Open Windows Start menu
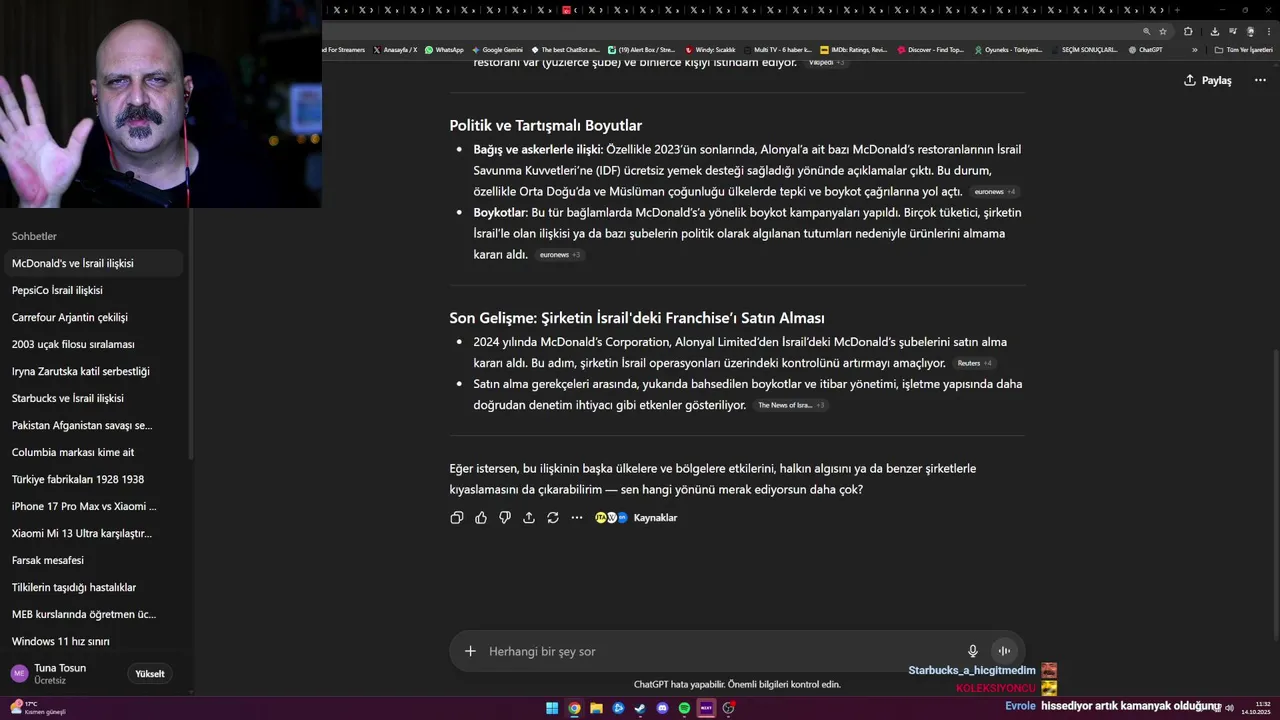Screen dimensions: 1280x720 click(552, 708)
